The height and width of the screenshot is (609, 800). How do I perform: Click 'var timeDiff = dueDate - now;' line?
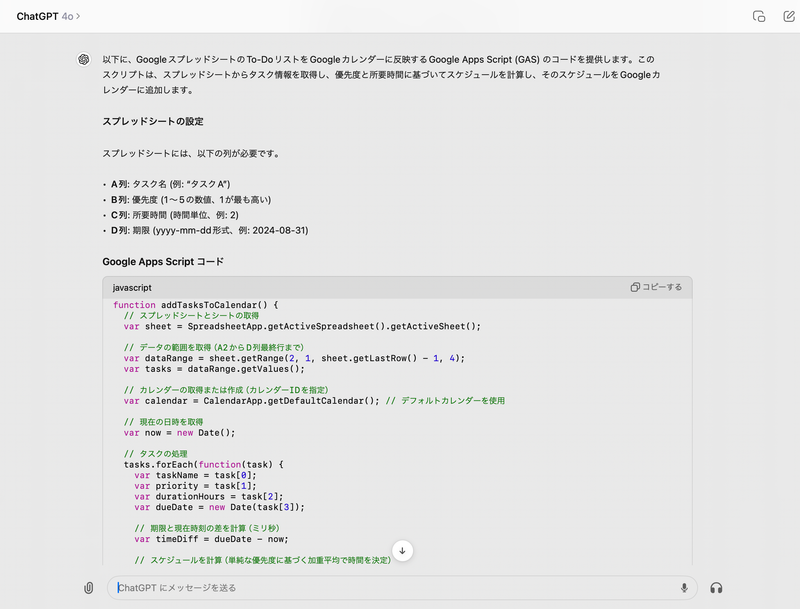pyautogui.click(x=211, y=539)
